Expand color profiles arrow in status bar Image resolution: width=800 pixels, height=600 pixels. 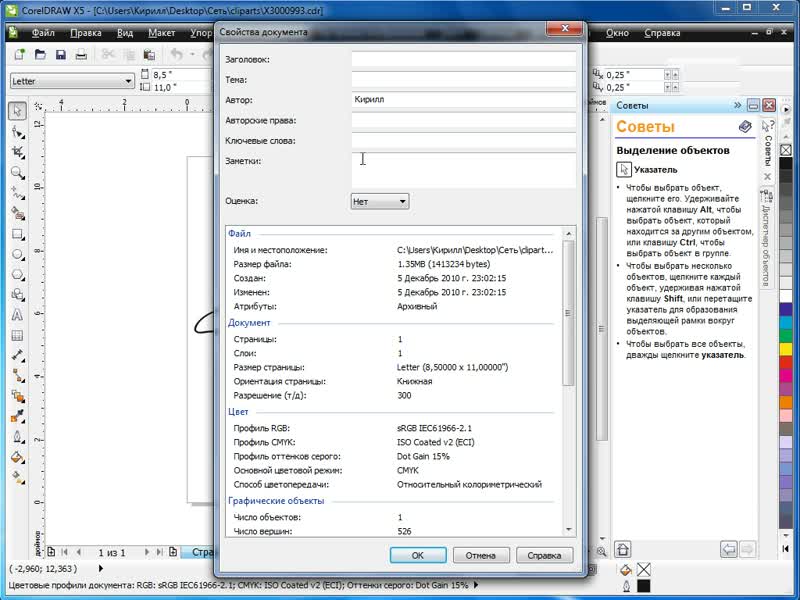click(x=476, y=585)
